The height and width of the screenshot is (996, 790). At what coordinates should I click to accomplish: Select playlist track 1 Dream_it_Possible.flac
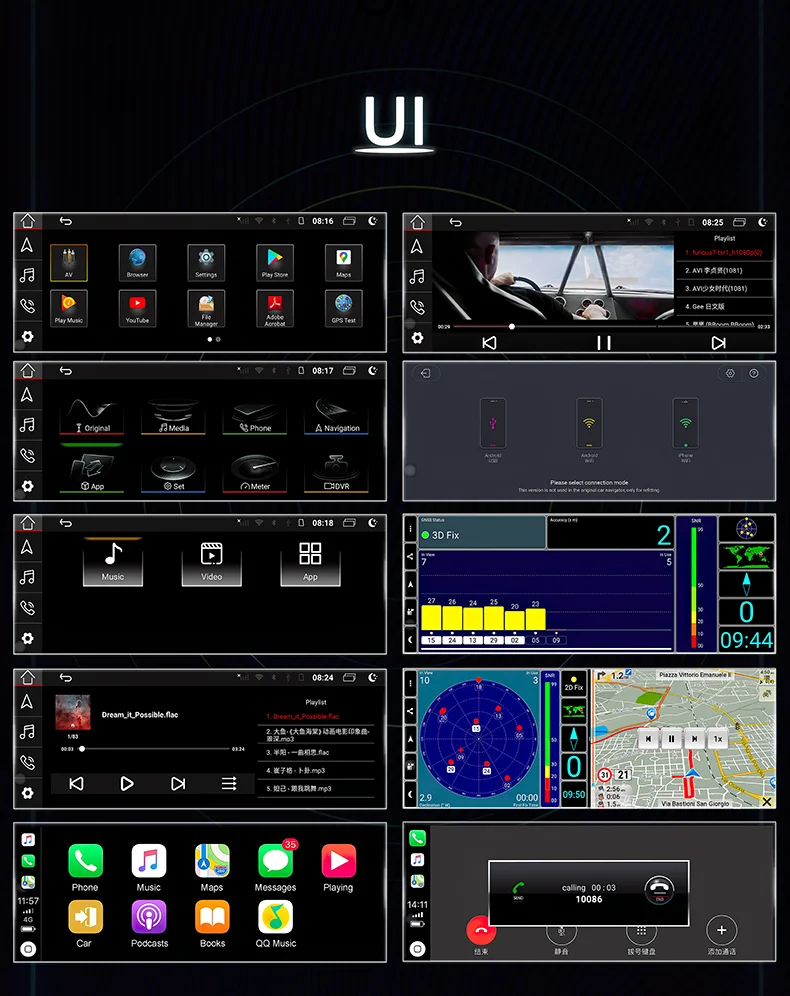pyautogui.click(x=316, y=716)
